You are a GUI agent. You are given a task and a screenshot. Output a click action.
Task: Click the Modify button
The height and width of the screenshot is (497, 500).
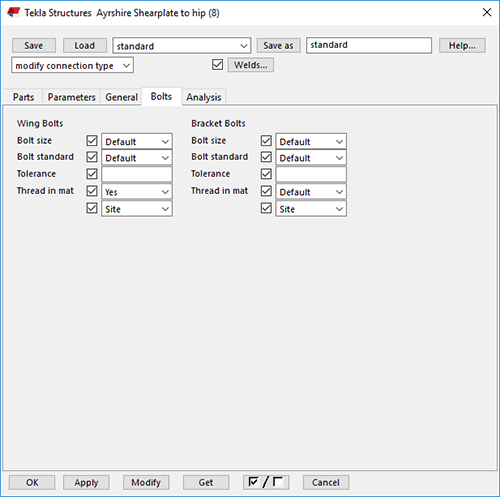146,482
